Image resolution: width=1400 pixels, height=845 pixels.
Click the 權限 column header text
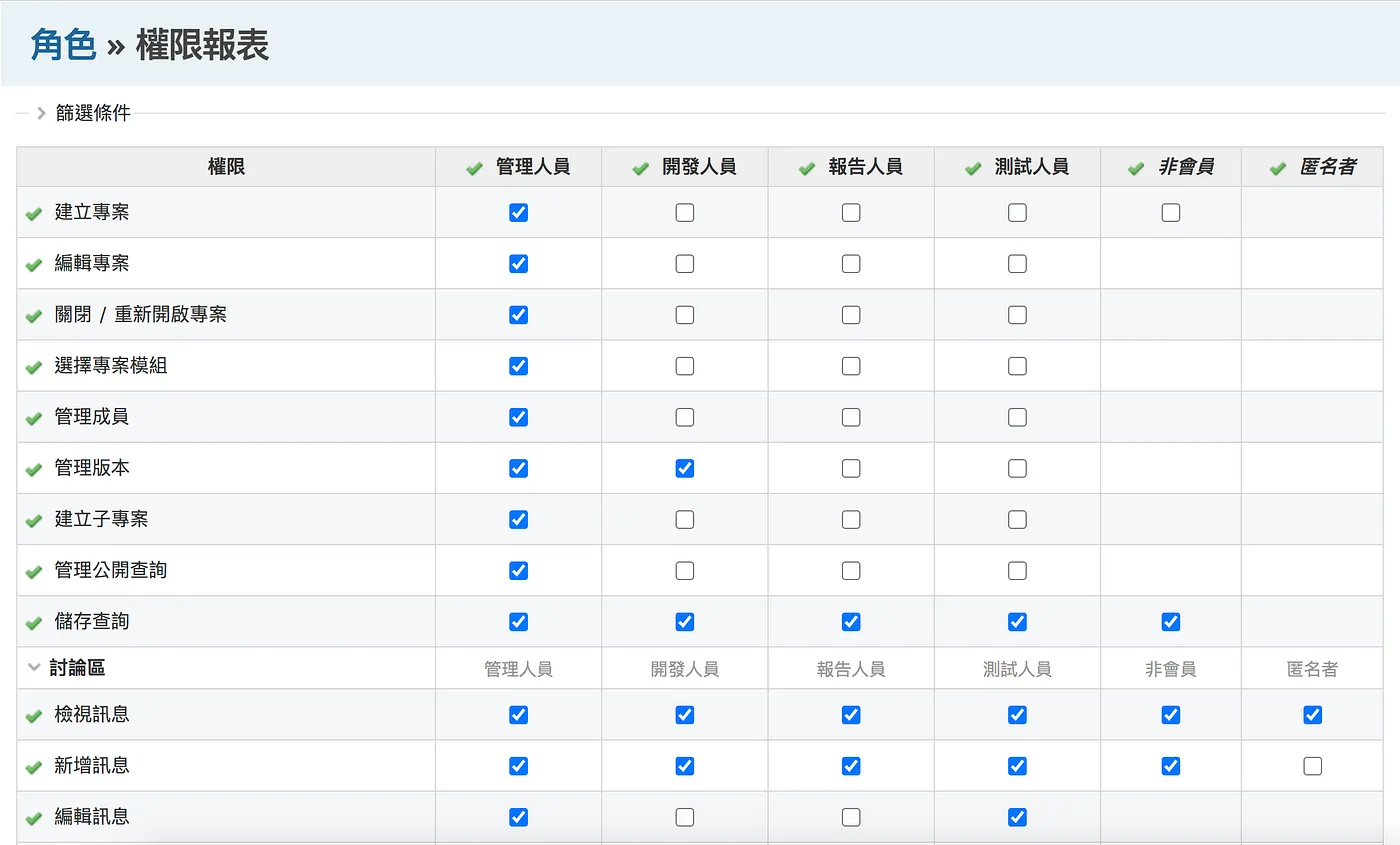(x=226, y=167)
